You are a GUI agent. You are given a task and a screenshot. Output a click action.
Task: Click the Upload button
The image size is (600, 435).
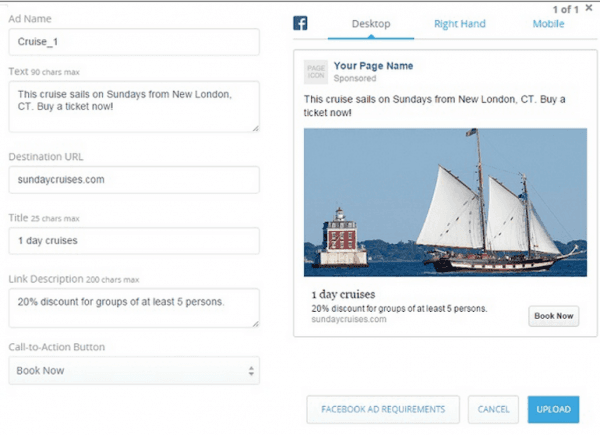553,409
